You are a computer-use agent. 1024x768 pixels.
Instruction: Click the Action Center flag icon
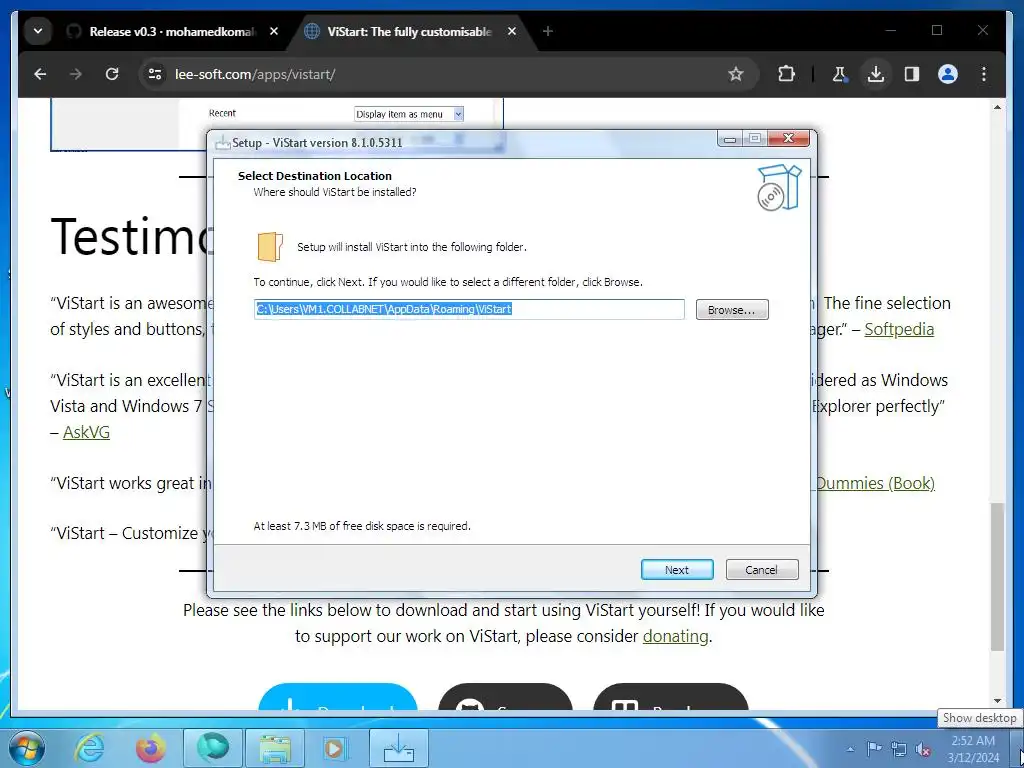[x=874, y=749]
